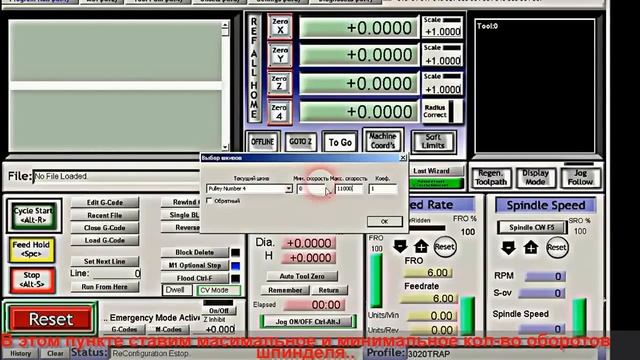Viewport: 640px width, 360px height.
Task: Open the G-Codes reference list
Action: point(124,329)
